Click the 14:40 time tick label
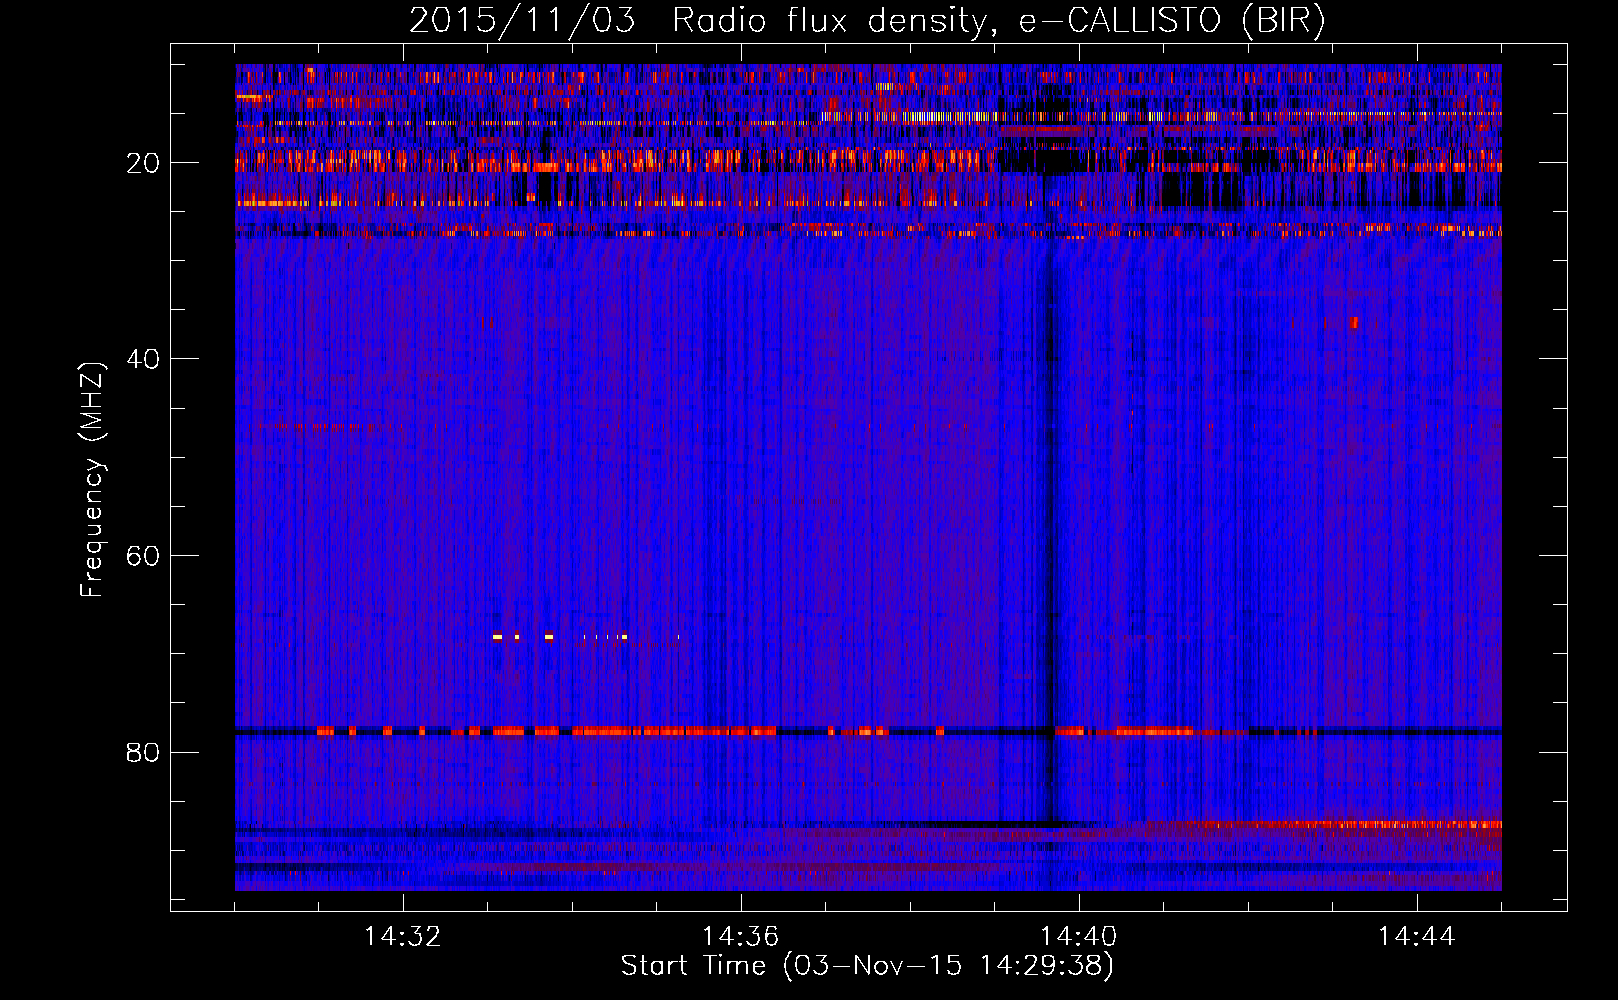Viewport: 1618px width, 1000px height. click(x=1079, y=937)
